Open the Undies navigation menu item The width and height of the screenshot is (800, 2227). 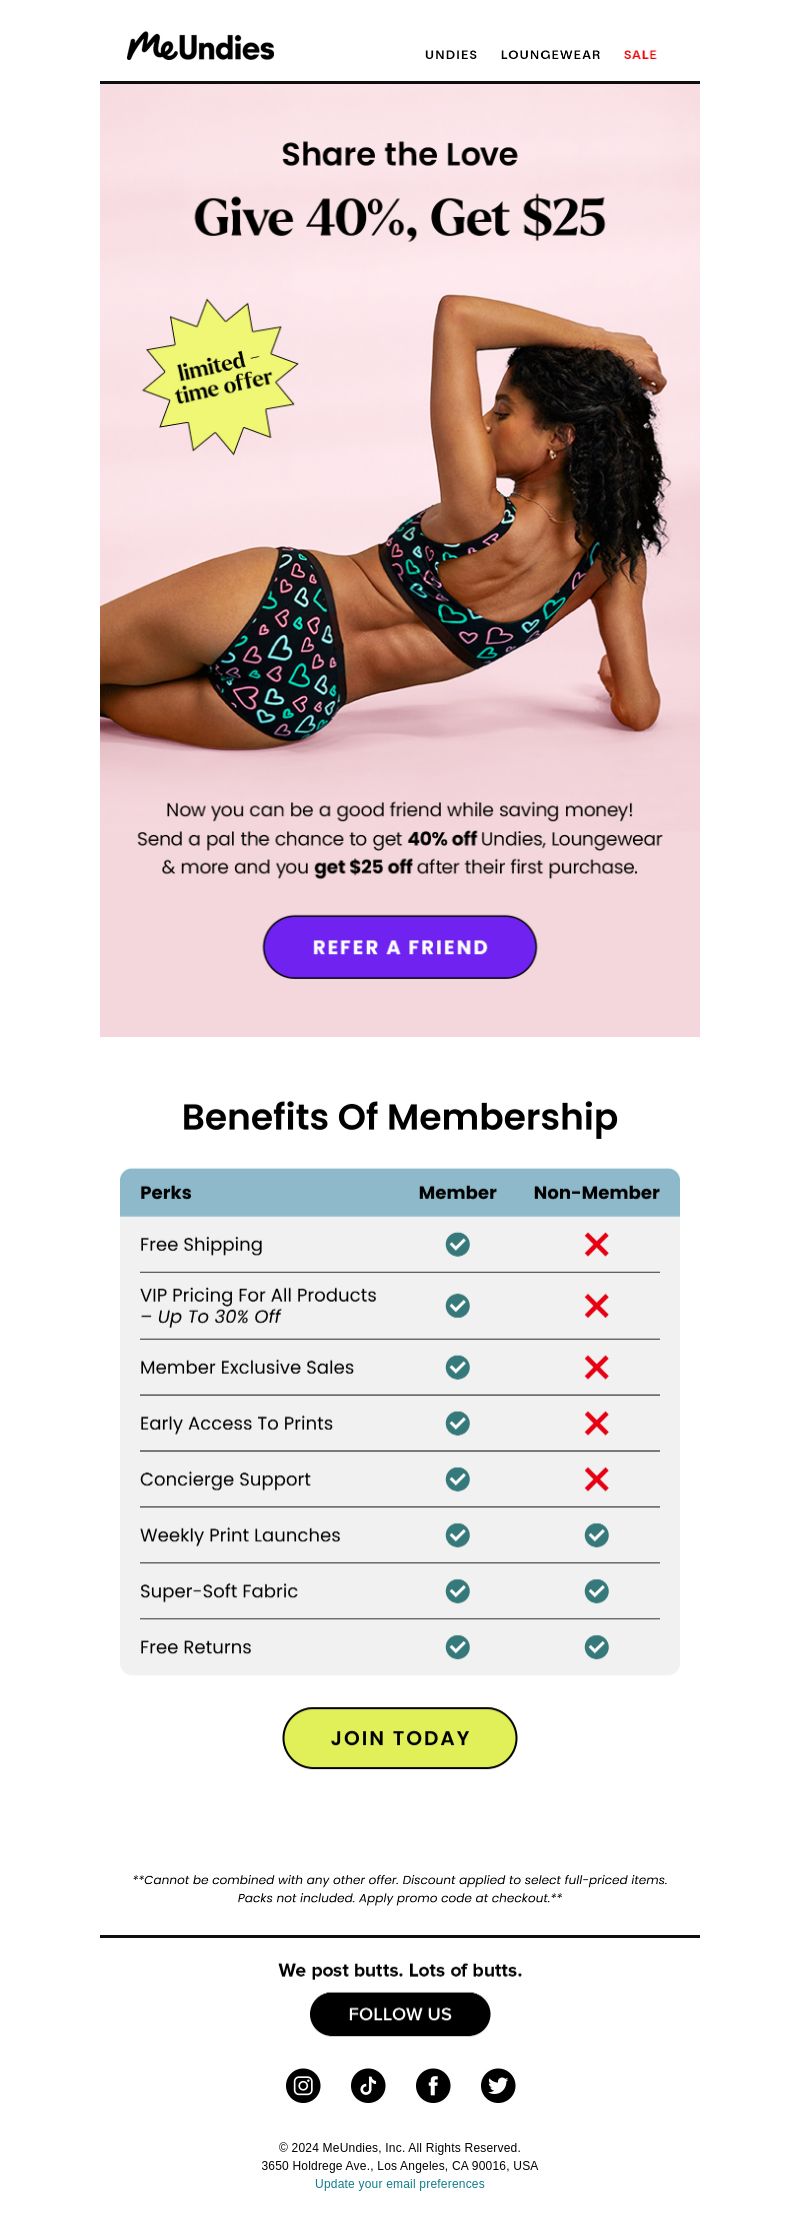pyautogui.click(x=451, y=55)
